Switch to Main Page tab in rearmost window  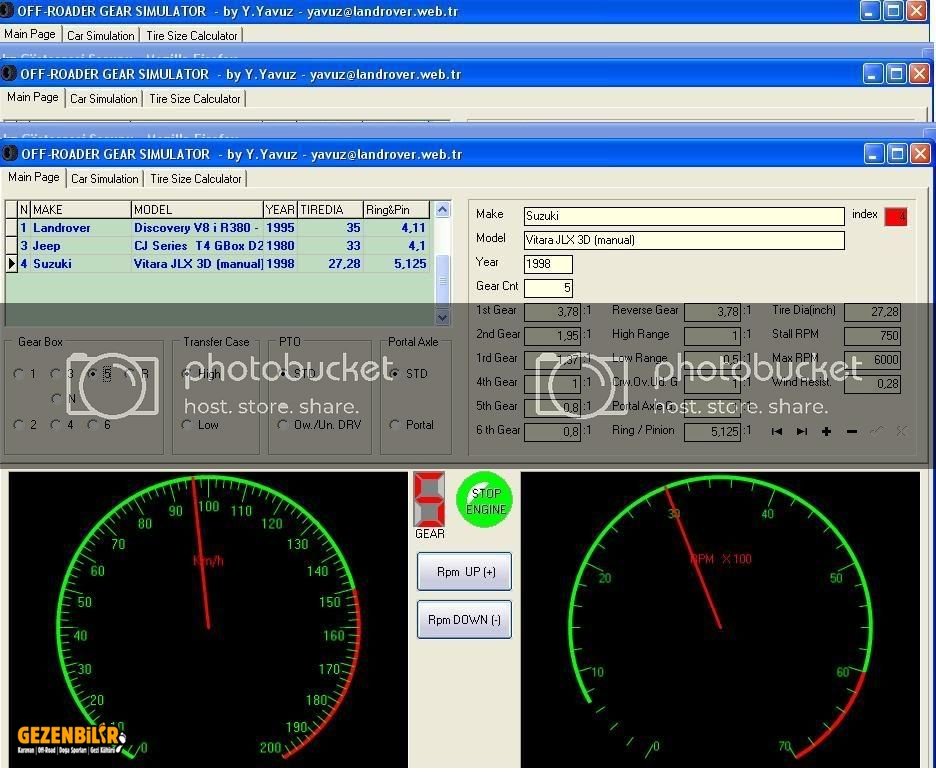point(30,33)
